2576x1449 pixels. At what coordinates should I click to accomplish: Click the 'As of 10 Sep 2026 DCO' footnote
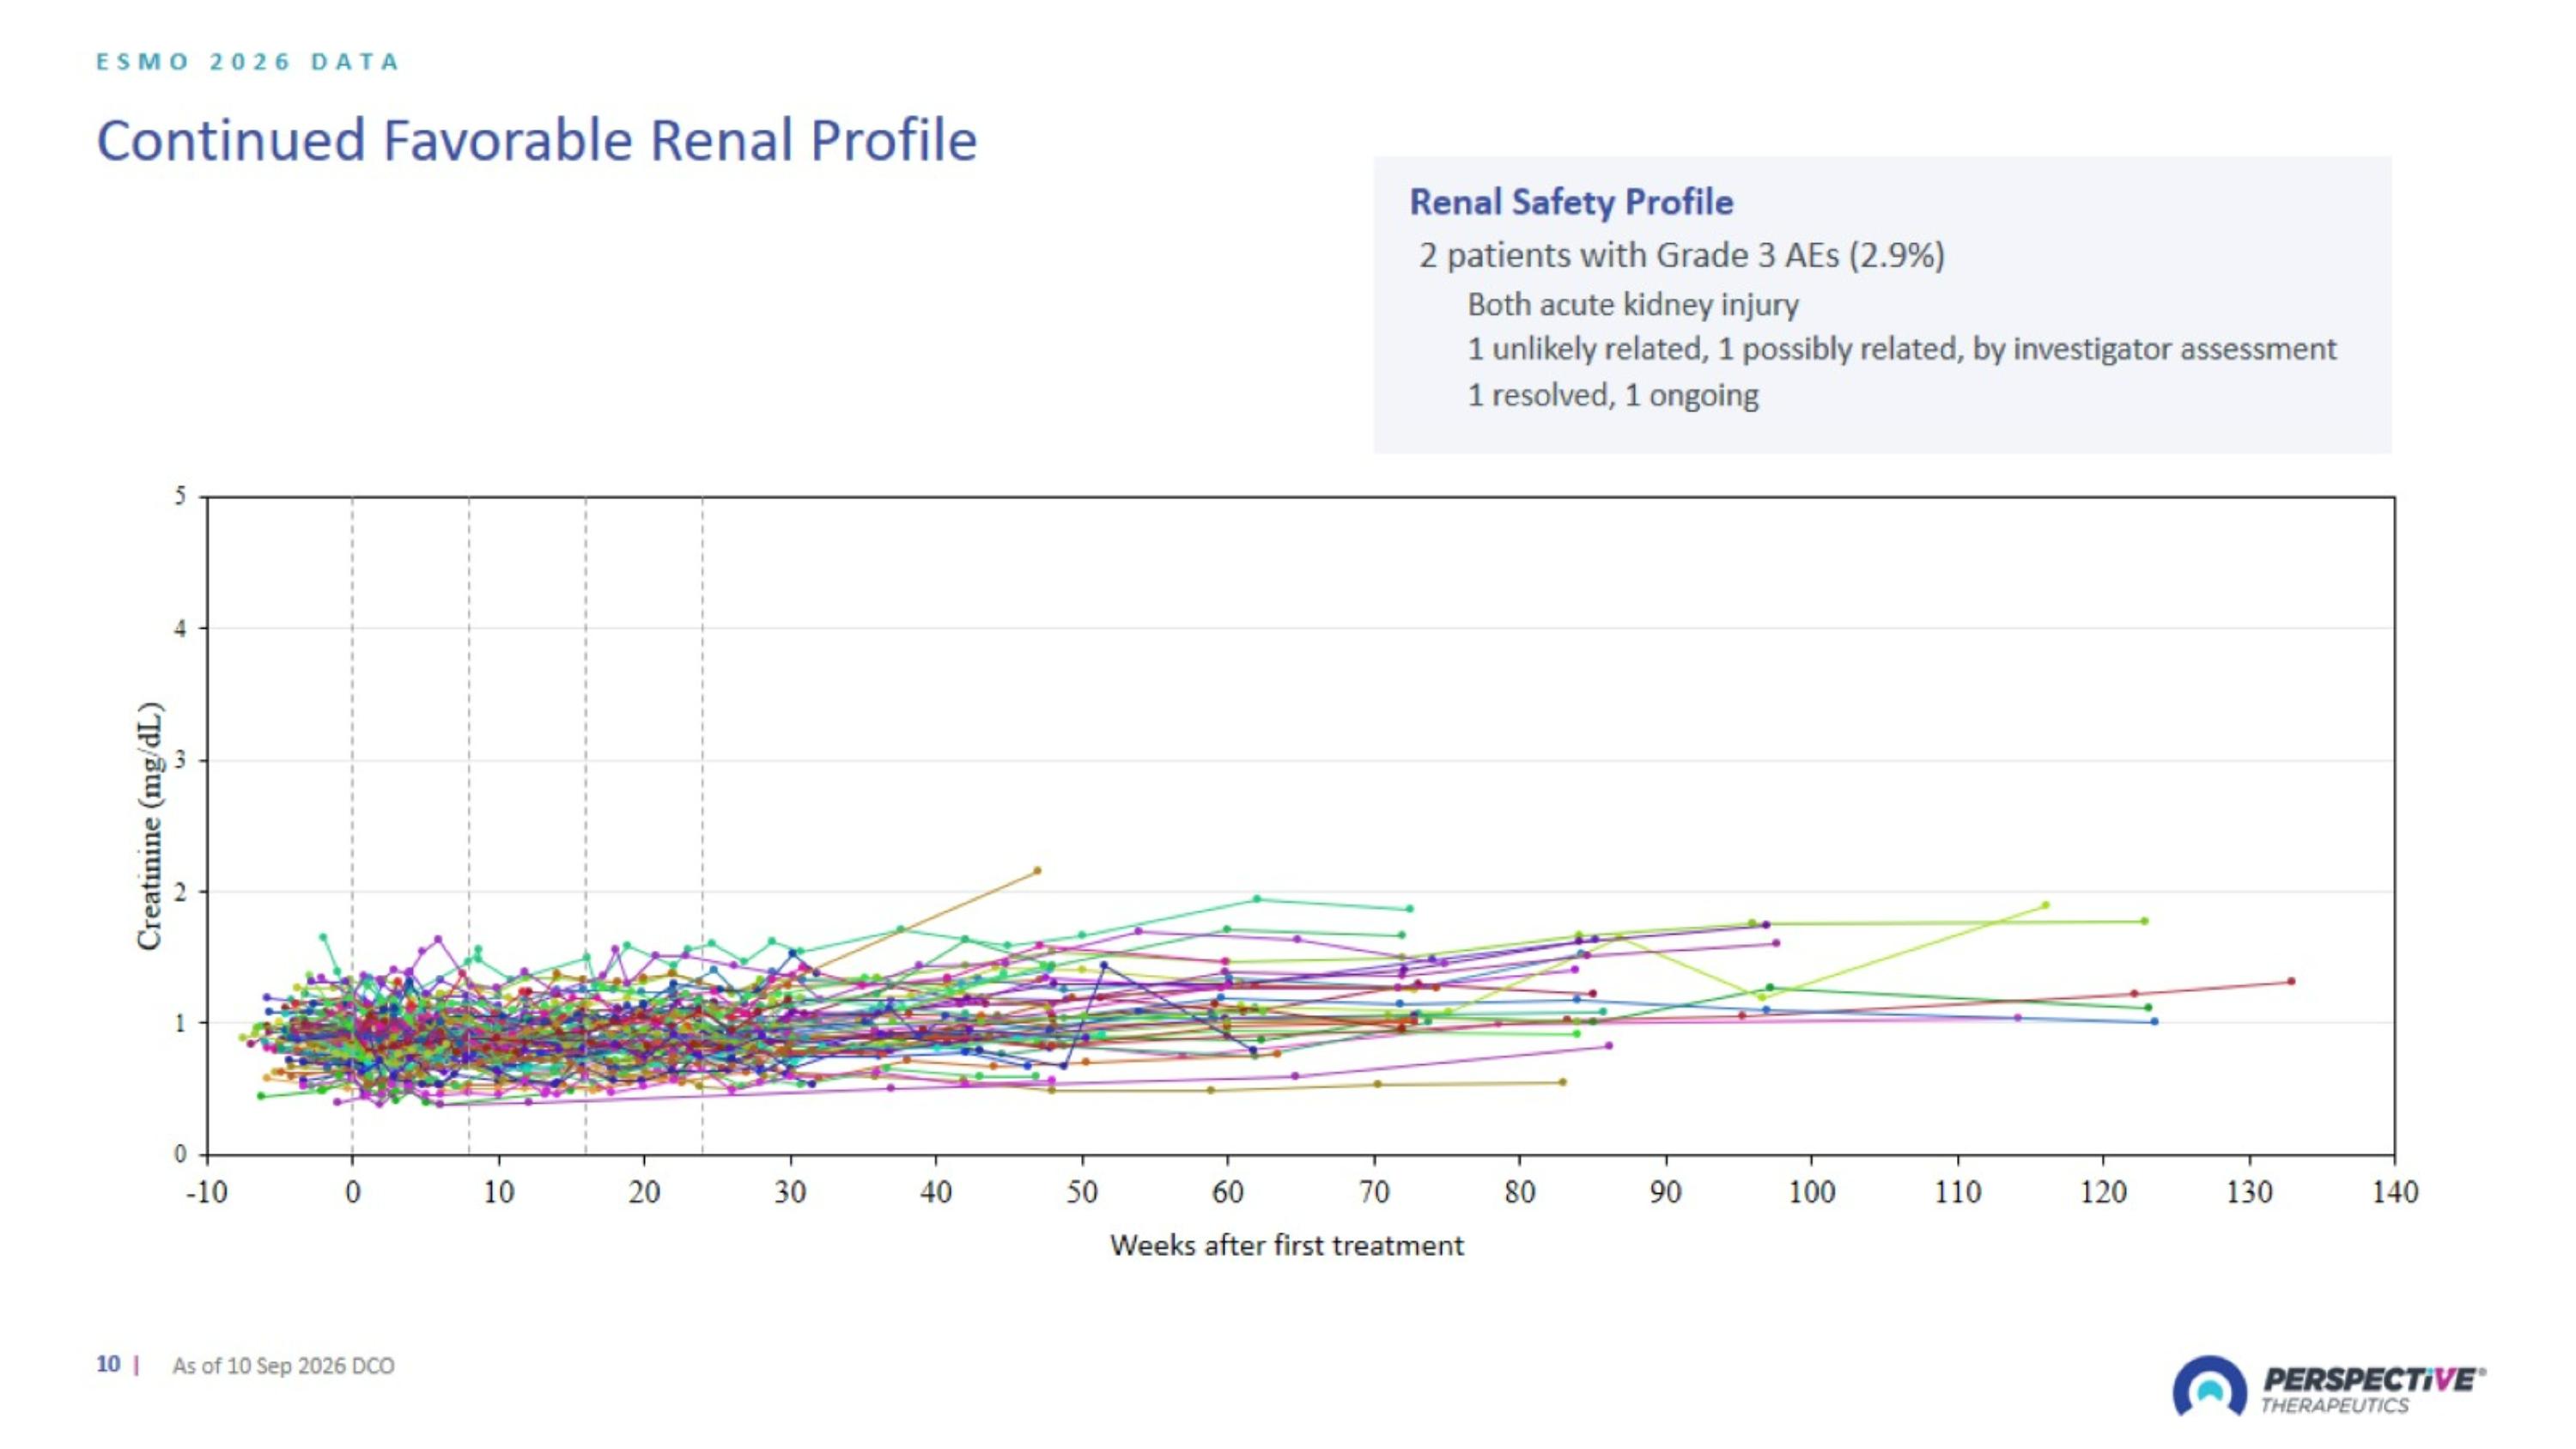[283, 1366]
